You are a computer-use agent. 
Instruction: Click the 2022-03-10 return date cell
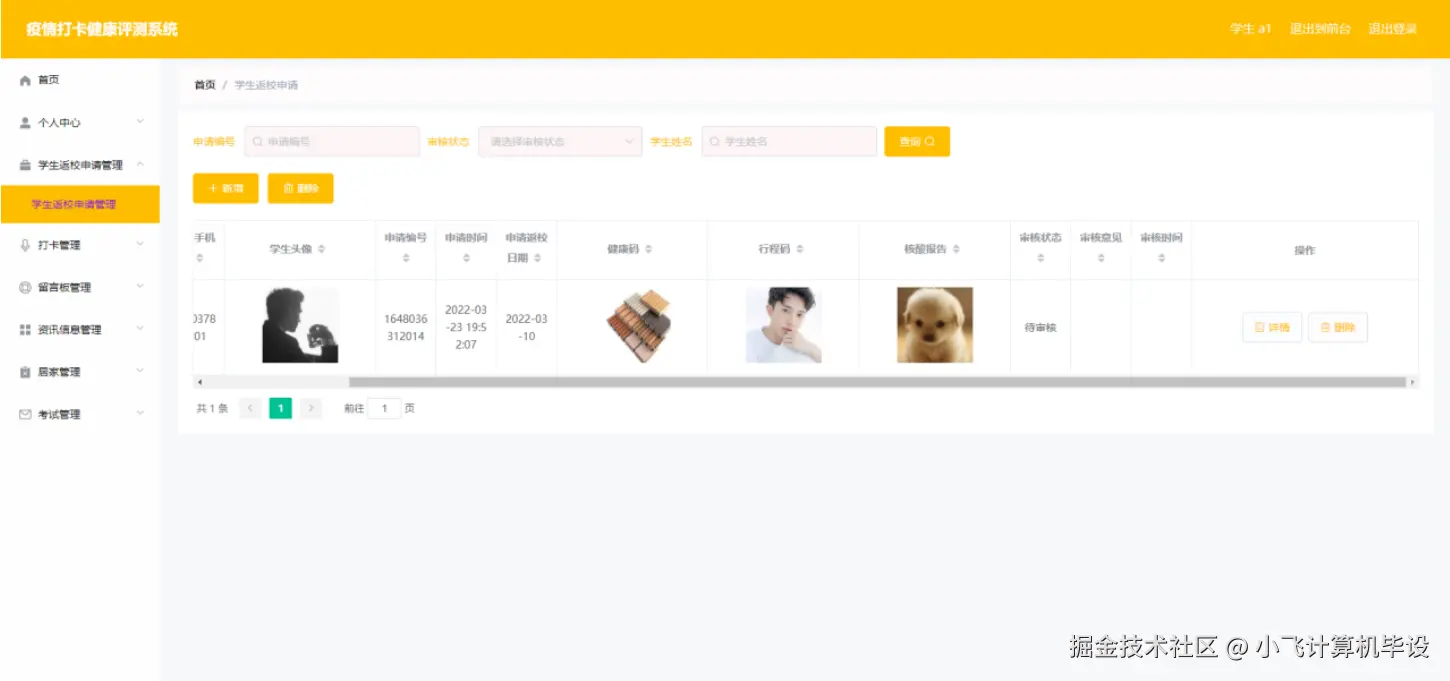tap(527, 327)
